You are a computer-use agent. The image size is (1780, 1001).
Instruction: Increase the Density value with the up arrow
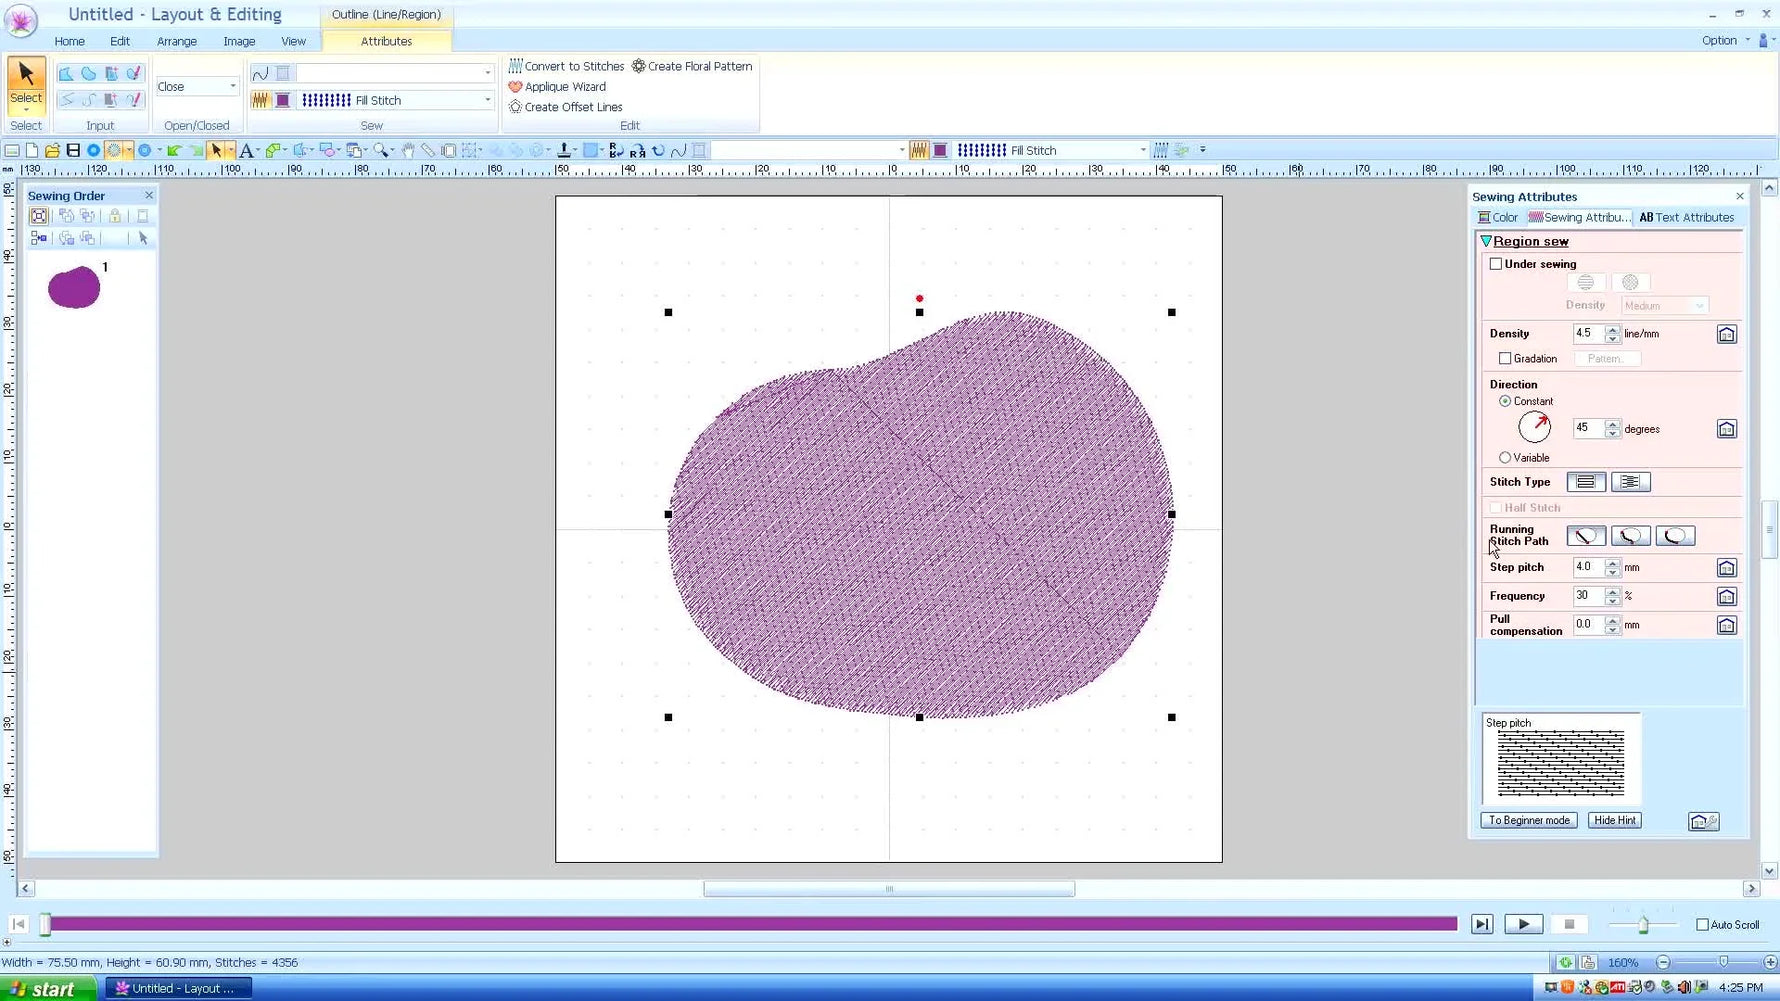click(1612, 329)
